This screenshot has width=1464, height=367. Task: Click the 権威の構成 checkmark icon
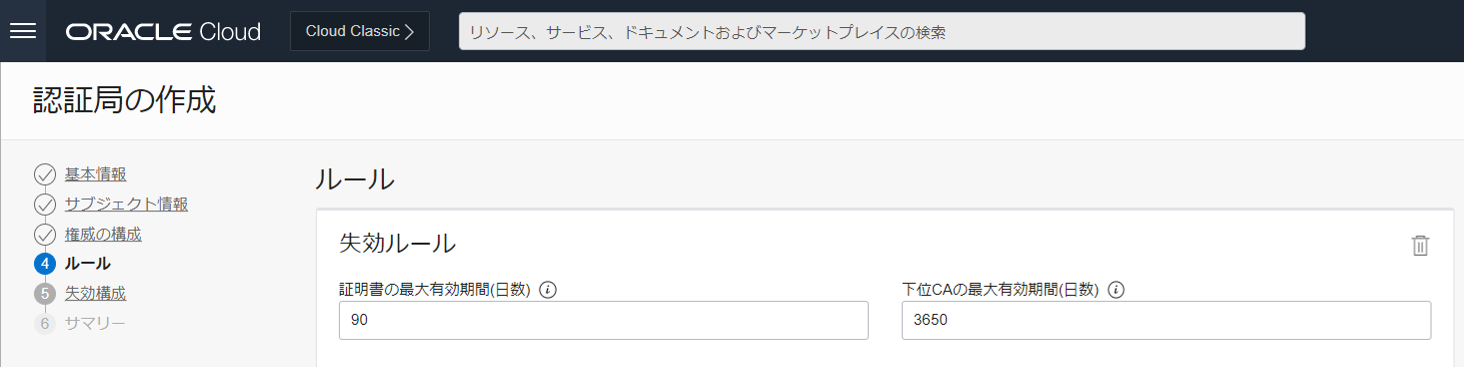(44, 235)
